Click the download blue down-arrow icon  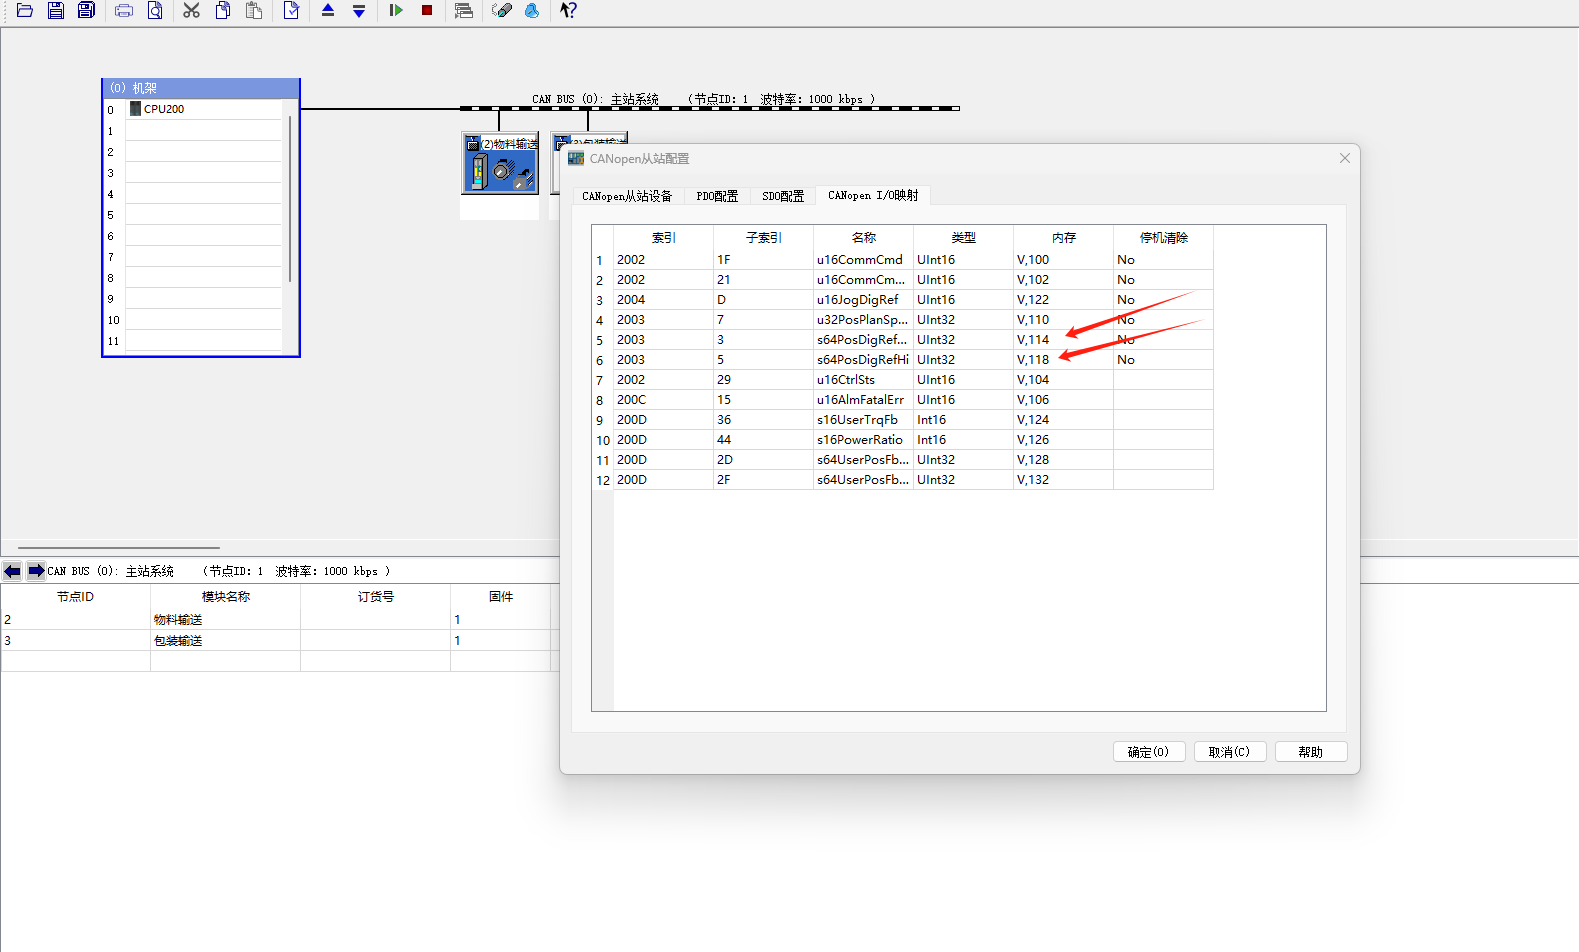point(359,10)
